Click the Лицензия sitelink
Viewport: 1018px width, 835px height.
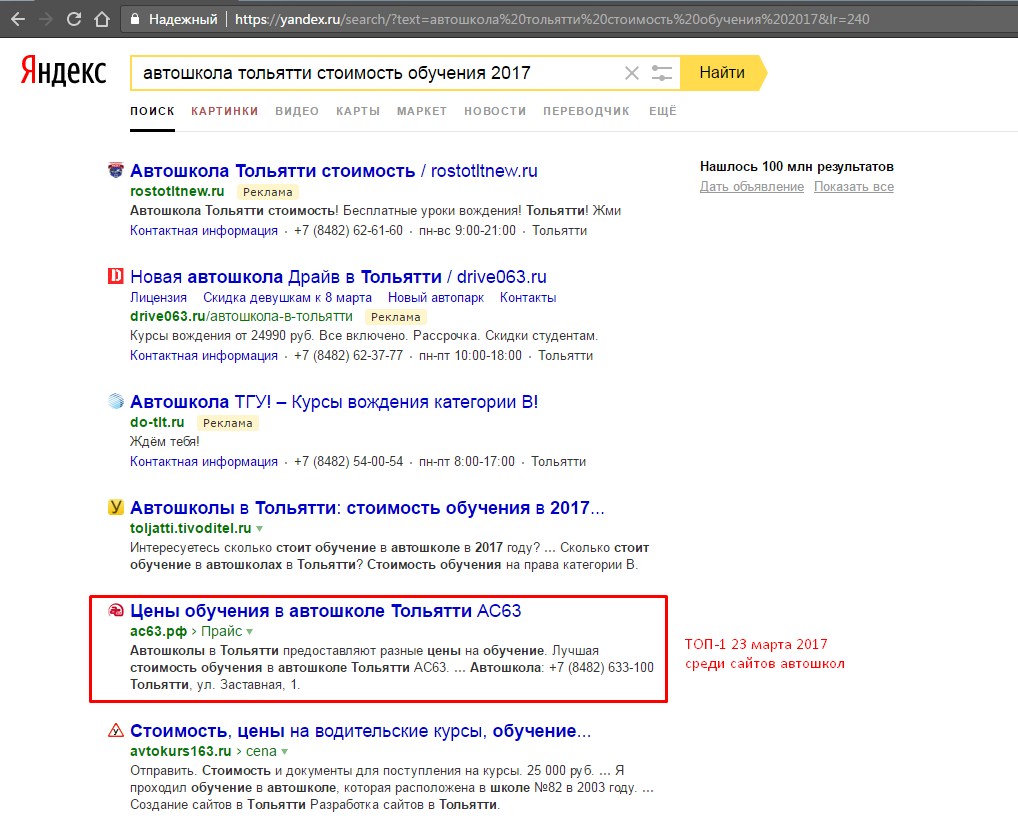[x=158, y=297]
